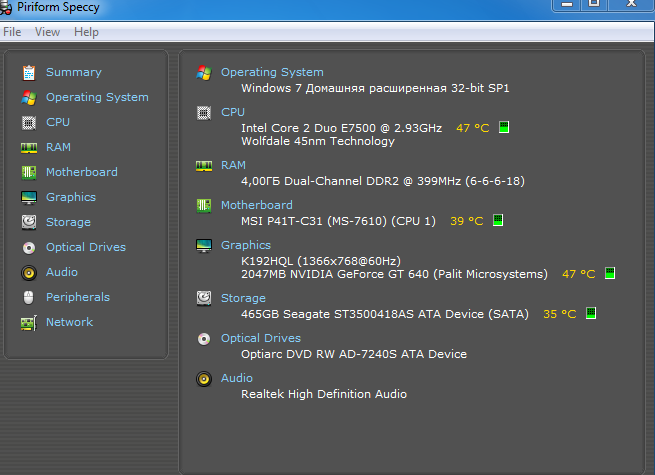
Task: Click the Motherboard icon in sidebar
Action: coord(29,173)
